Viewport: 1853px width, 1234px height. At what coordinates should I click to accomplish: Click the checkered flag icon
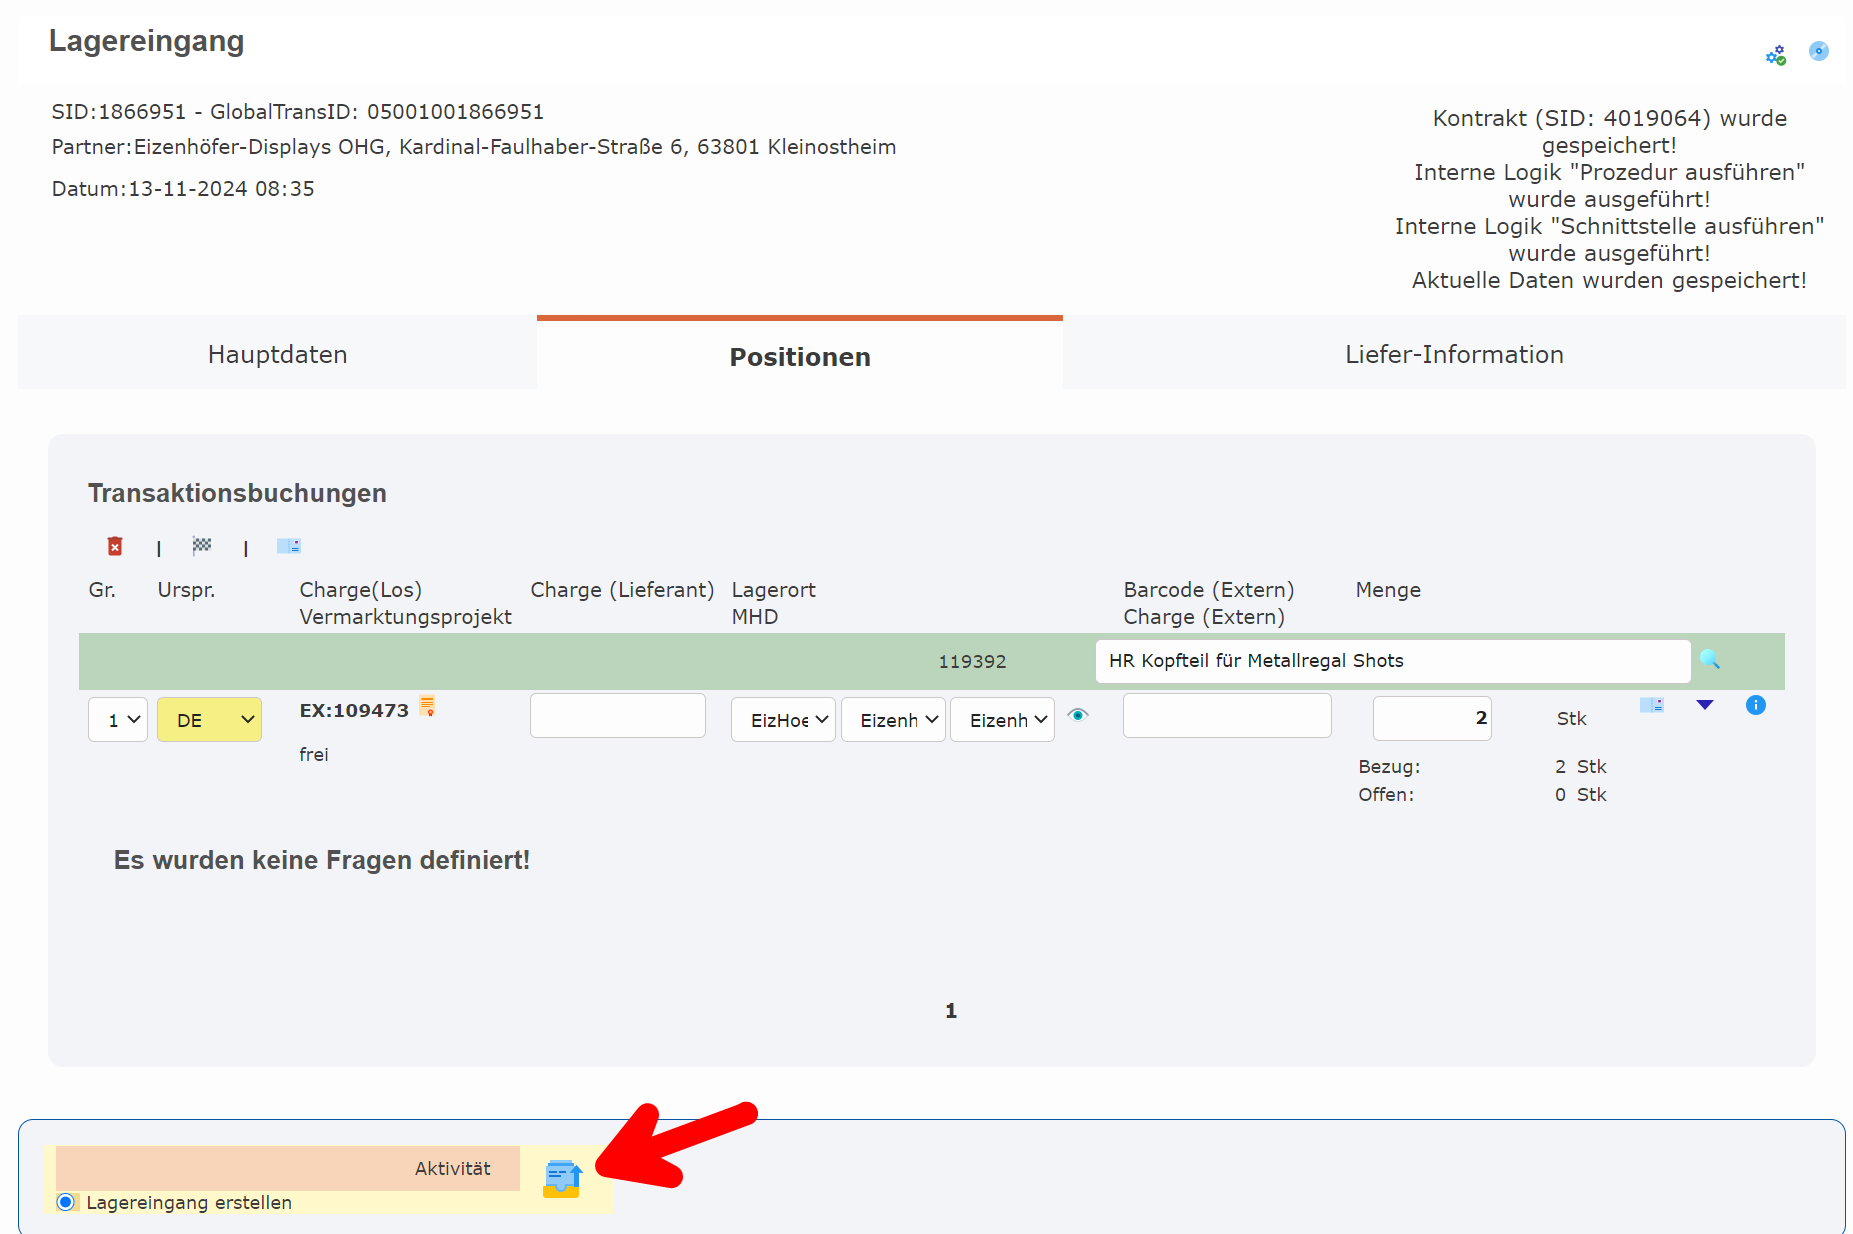[x=202, y=546]
